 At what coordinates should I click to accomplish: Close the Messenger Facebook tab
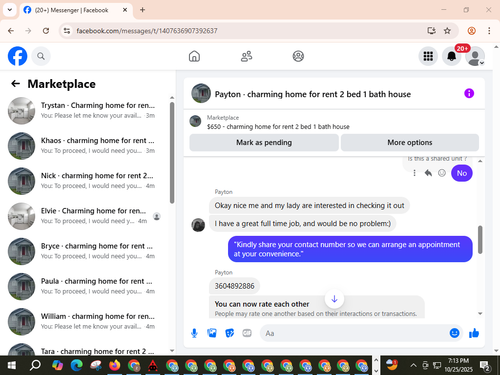coord(125,10)
